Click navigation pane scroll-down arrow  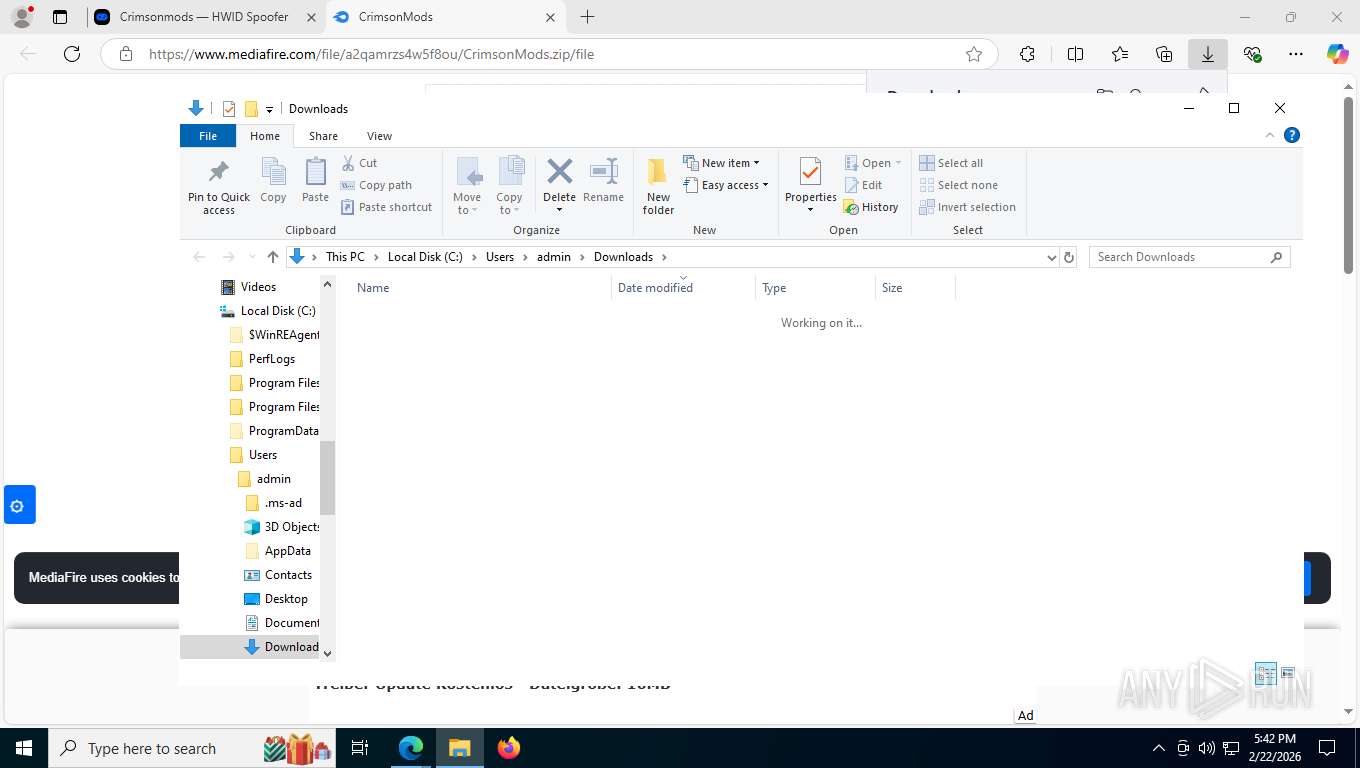pyautogui.click(x=327, y=653)
